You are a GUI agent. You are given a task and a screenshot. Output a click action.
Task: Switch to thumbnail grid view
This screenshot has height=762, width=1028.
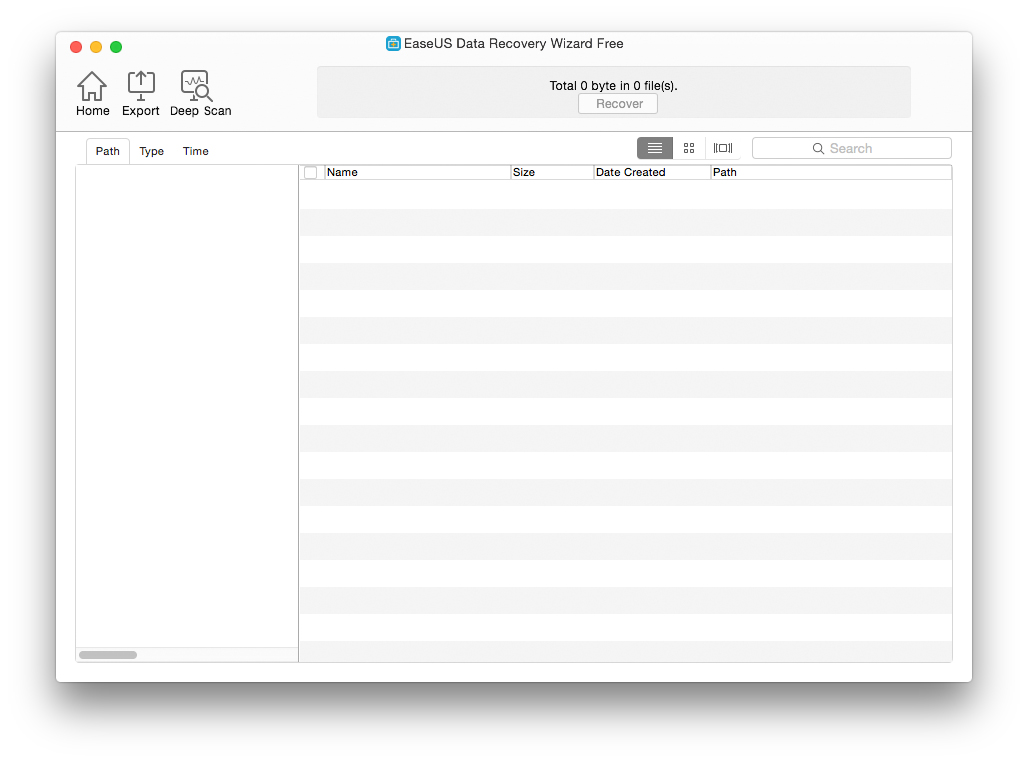coord(688,148)
